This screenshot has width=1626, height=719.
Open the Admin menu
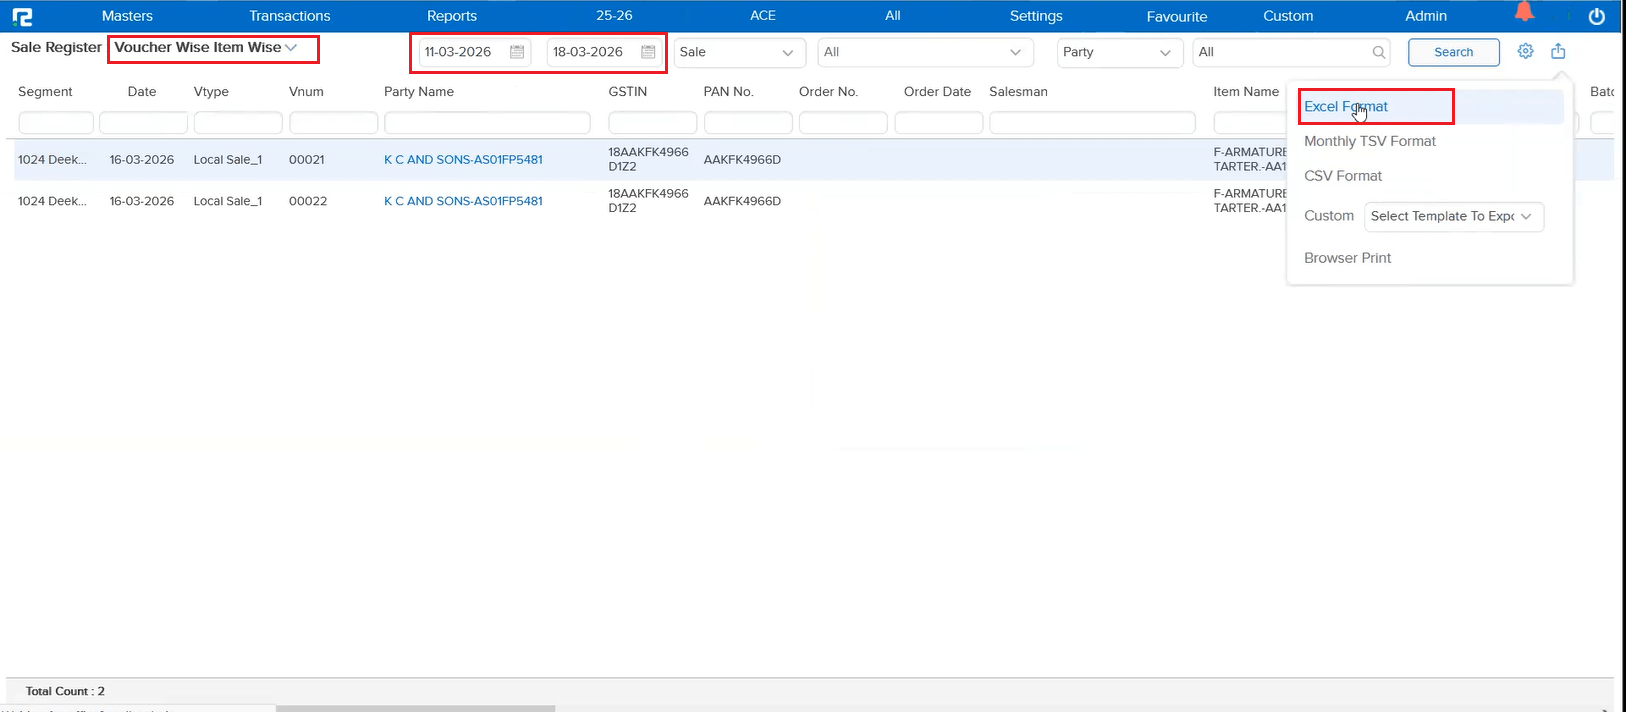[1426, 16]
